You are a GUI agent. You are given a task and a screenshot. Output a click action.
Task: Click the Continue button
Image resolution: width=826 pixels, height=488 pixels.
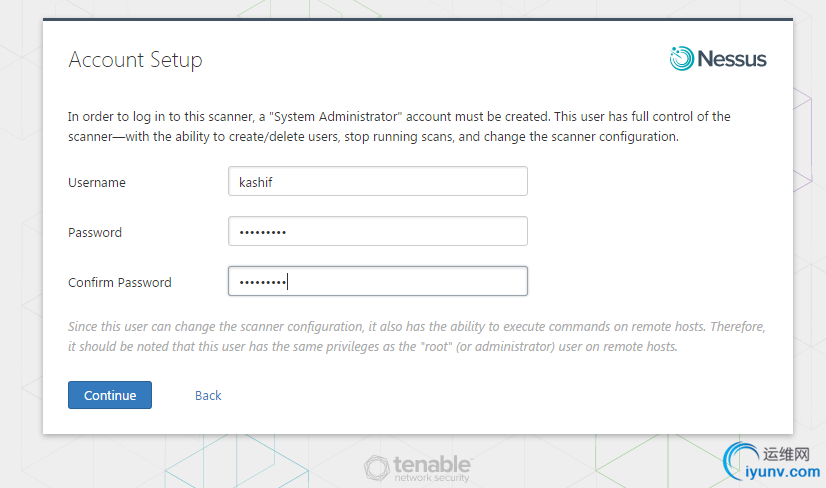[x=110, y=395]
